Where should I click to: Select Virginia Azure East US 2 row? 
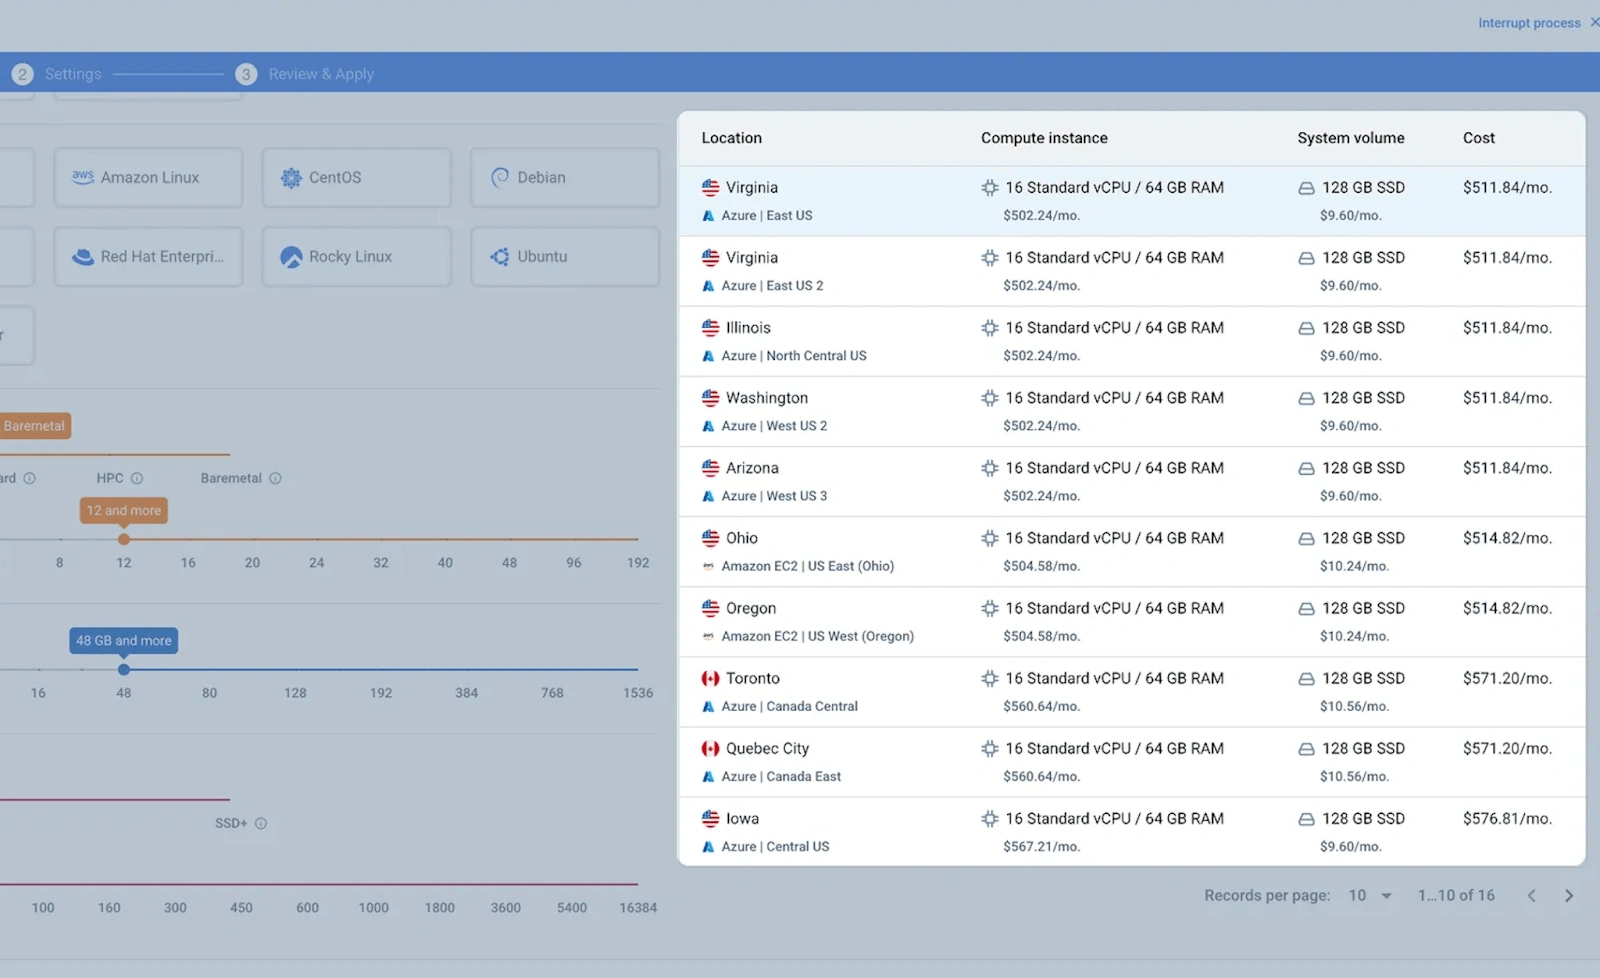click(x=1131, y=271)
